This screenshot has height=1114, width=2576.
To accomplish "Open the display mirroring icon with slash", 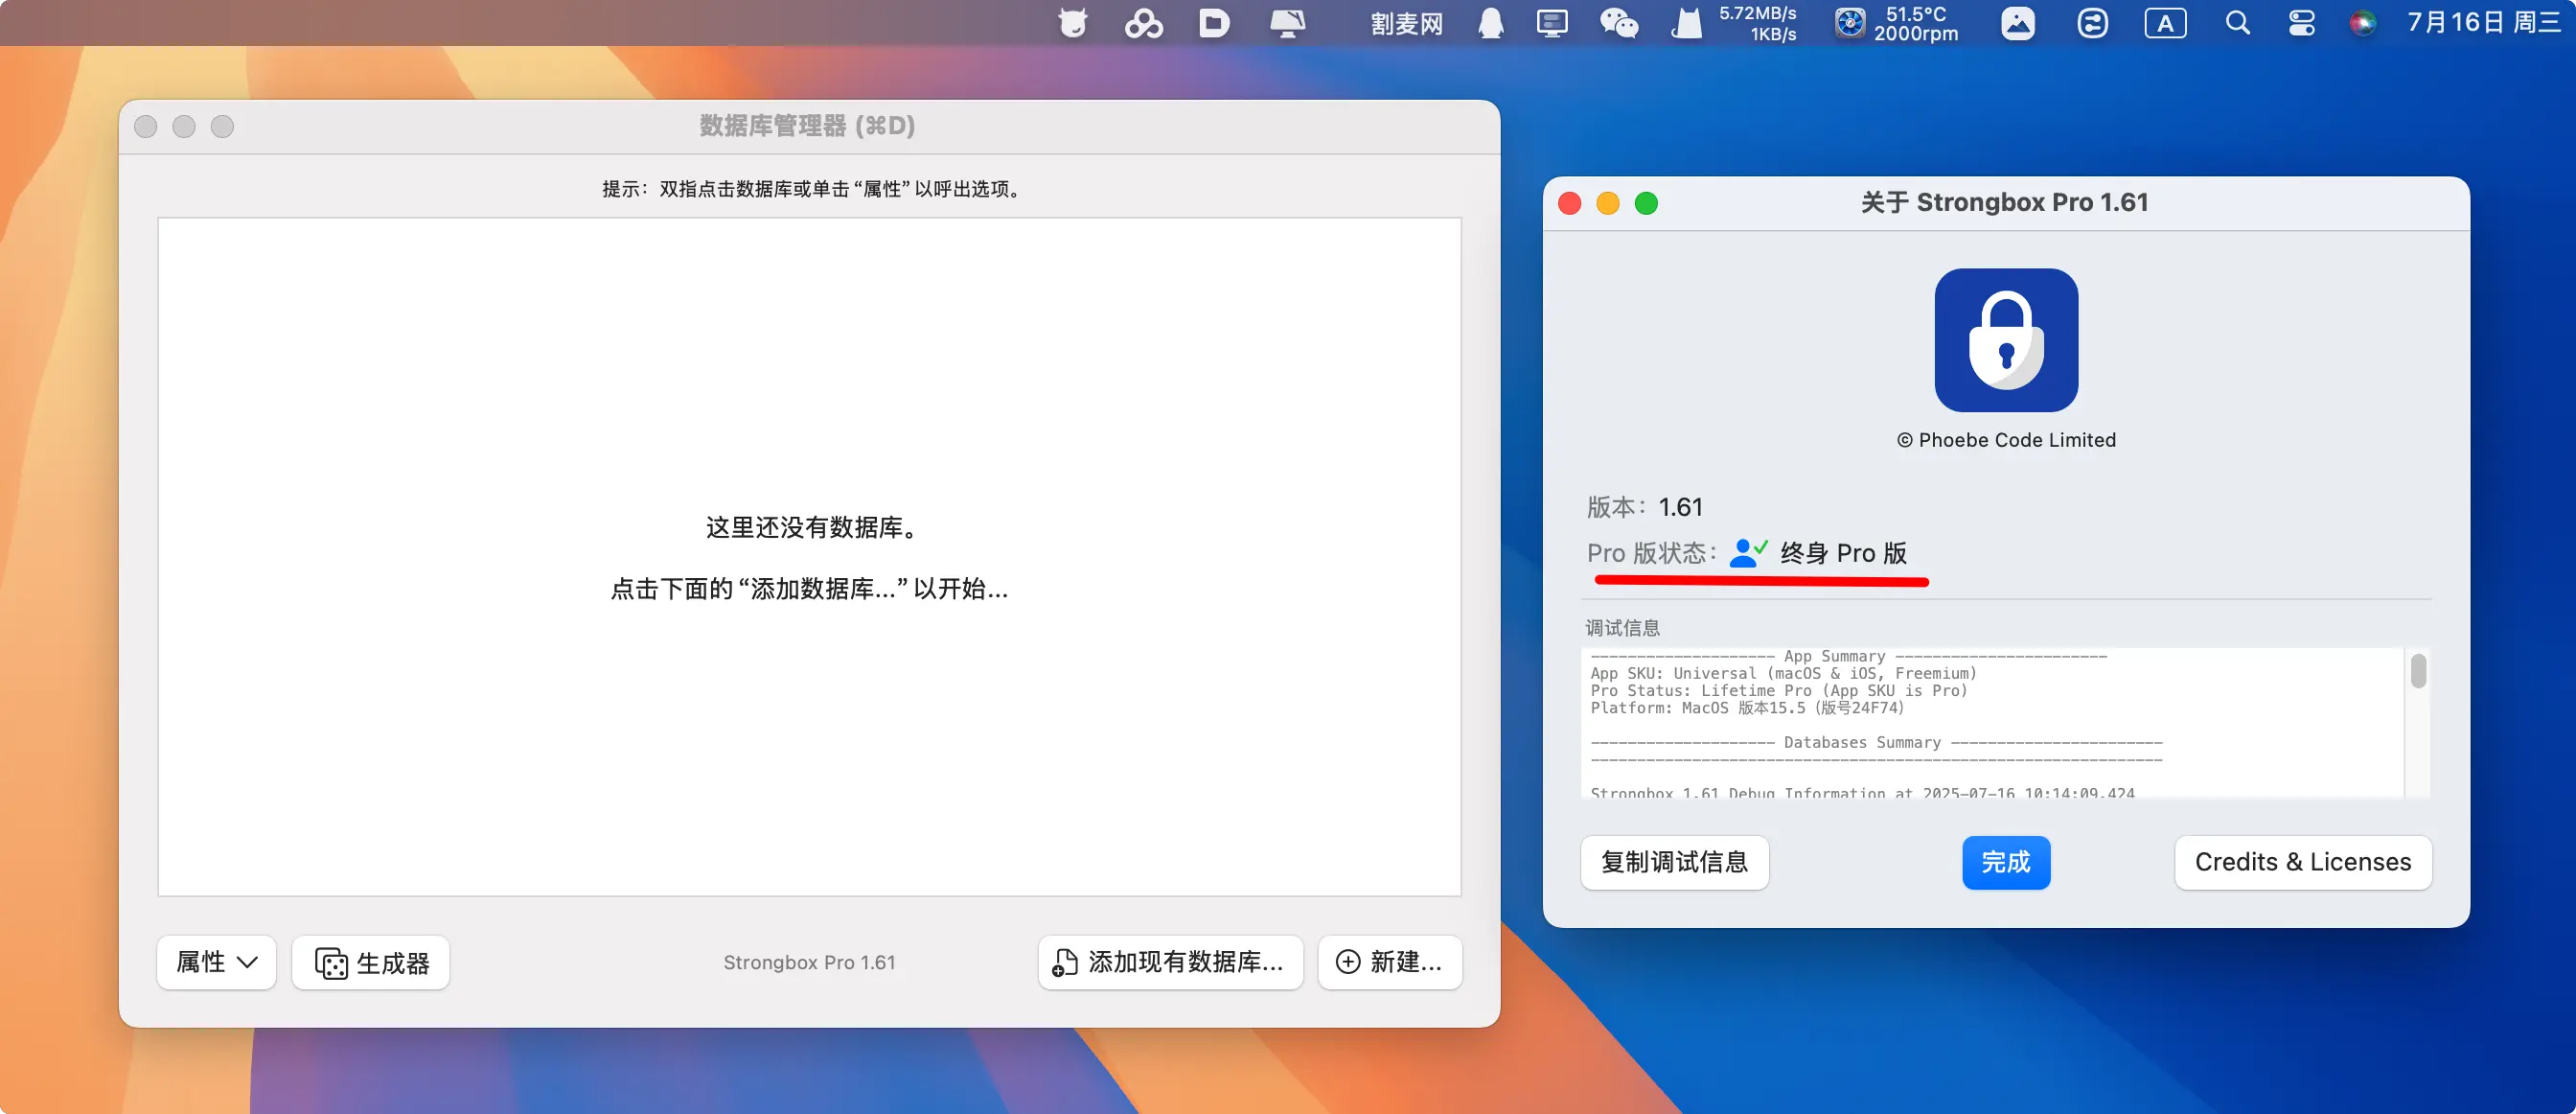I will coord(1287,23).
